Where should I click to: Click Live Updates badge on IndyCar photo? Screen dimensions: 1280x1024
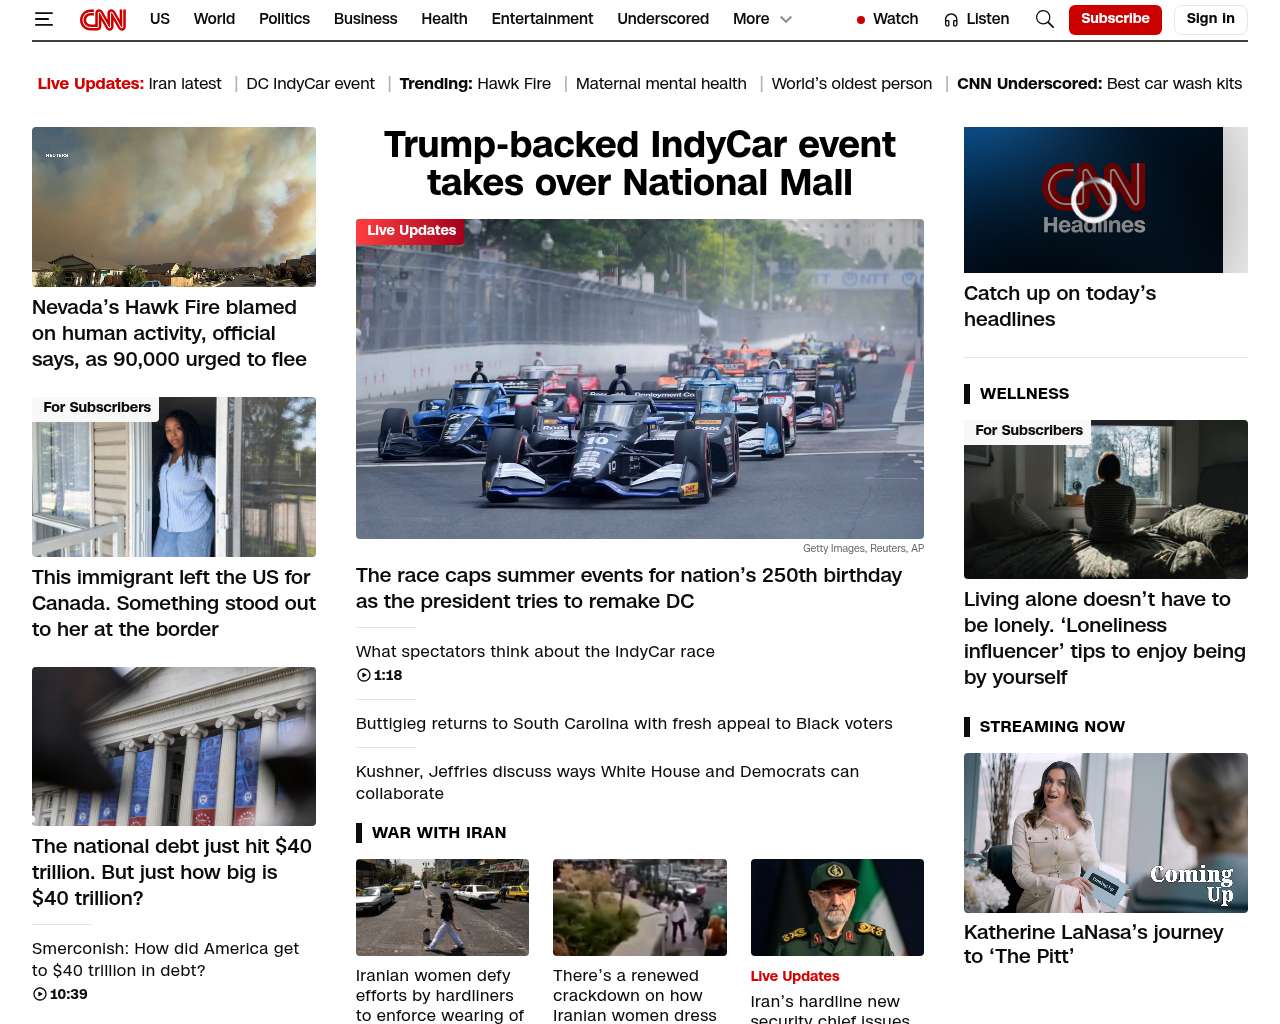click(x=411, y=231)
